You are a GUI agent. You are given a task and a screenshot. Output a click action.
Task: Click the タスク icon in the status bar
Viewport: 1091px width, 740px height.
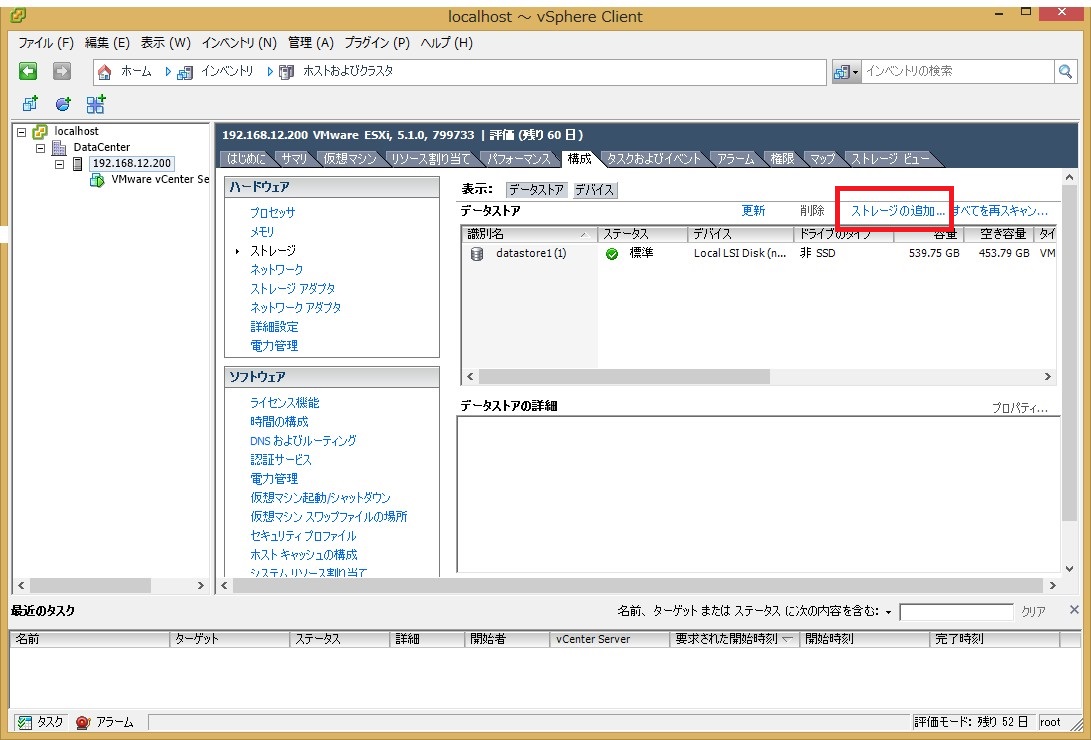tap(25, 723)
